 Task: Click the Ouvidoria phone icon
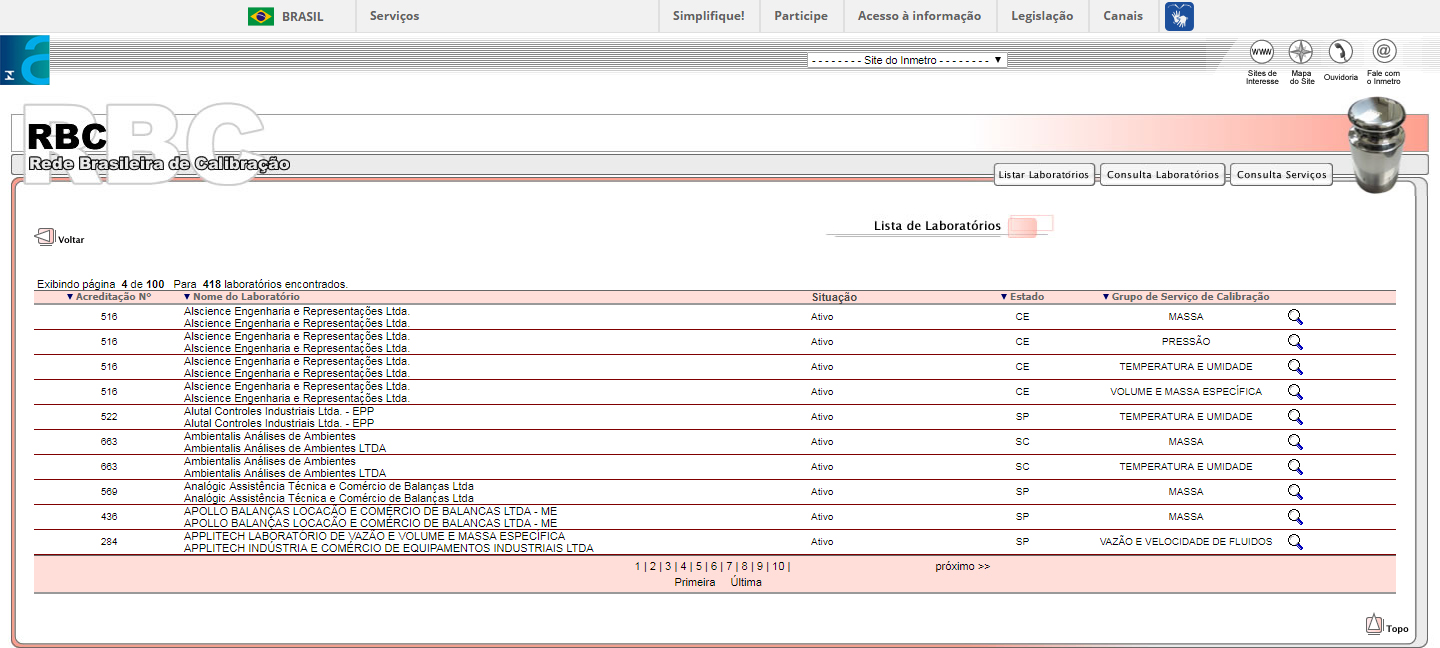(1340, 52)
